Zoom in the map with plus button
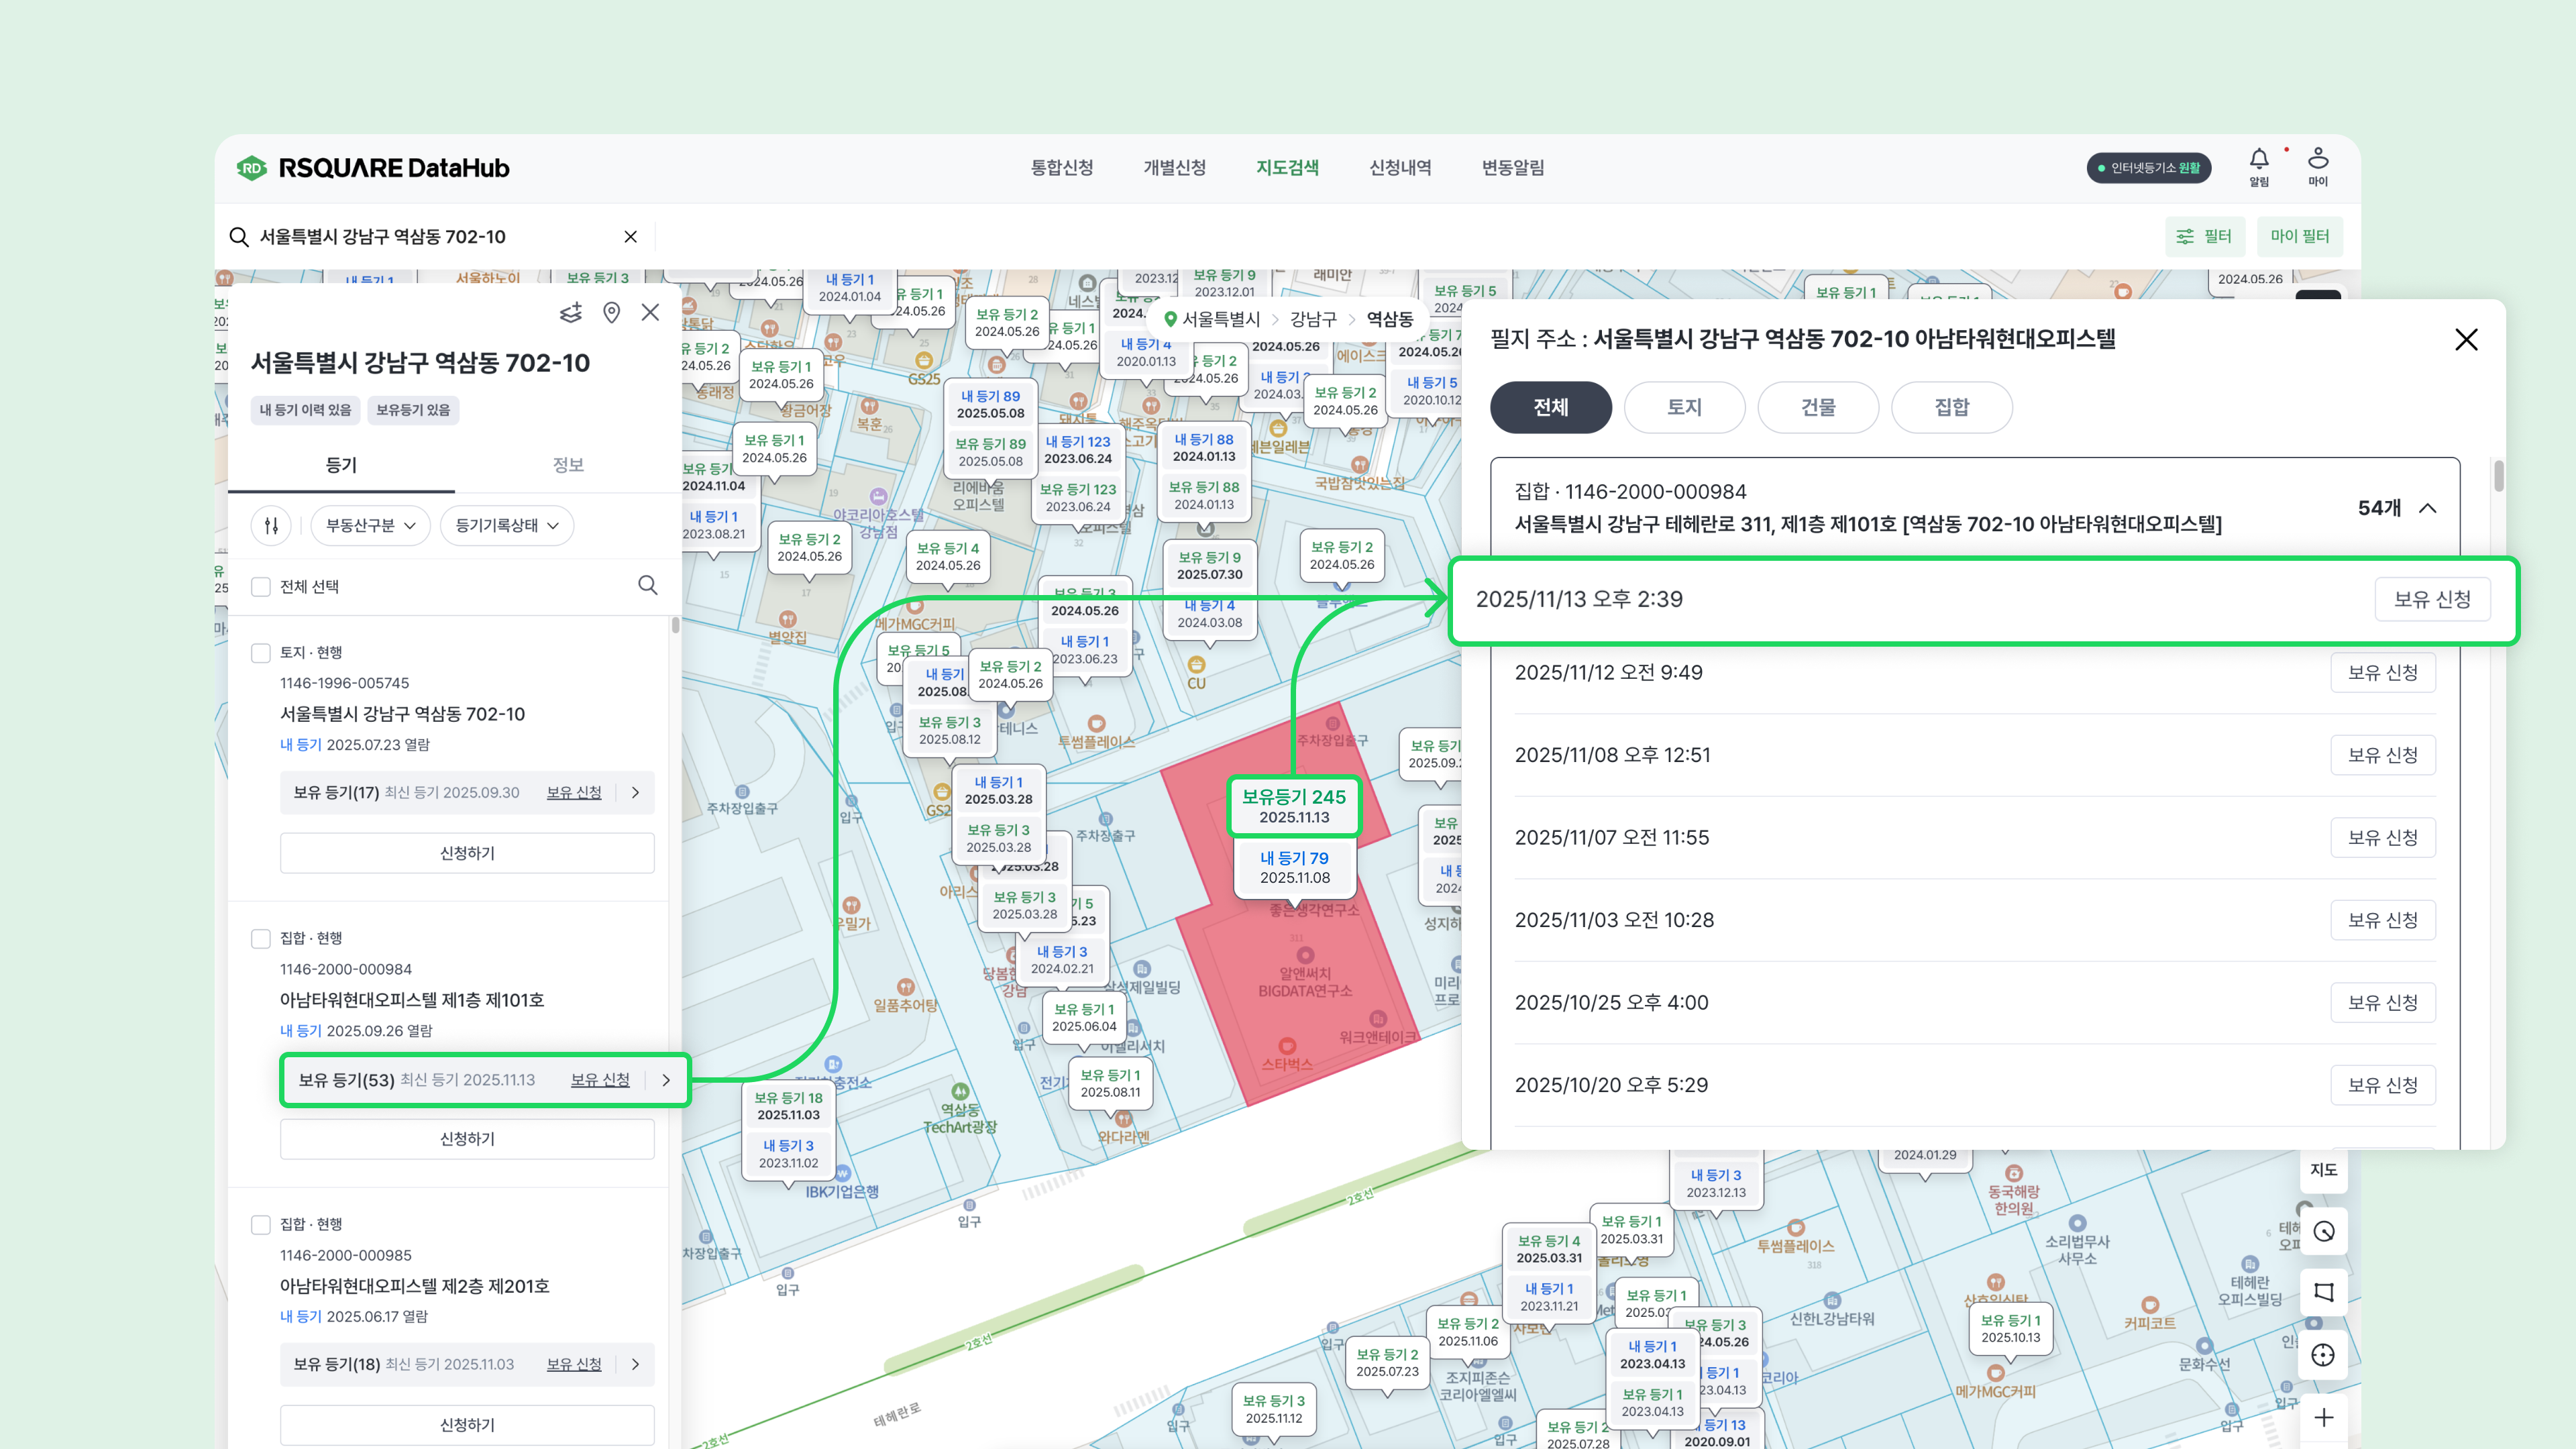Viewport: 2576px width, 1449px height. tap(2323, 1417)
